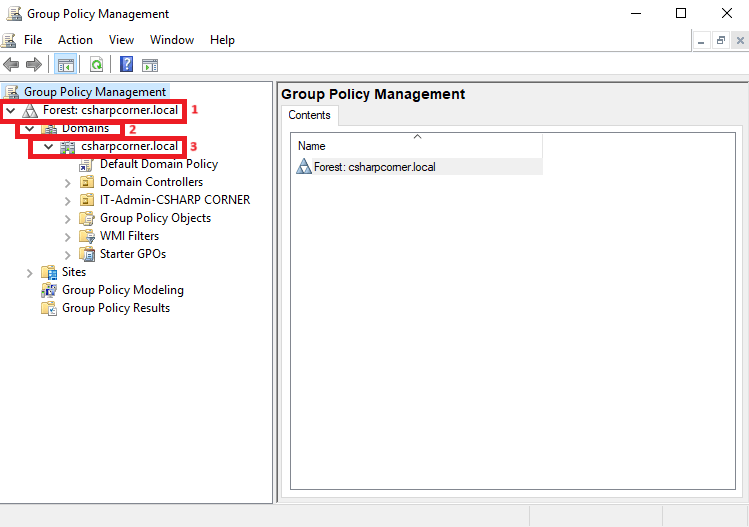The image size is (749, 527).
Task: Maximize the Group Policy Management window
Action: pyautogui.click(x=681, y=13)
